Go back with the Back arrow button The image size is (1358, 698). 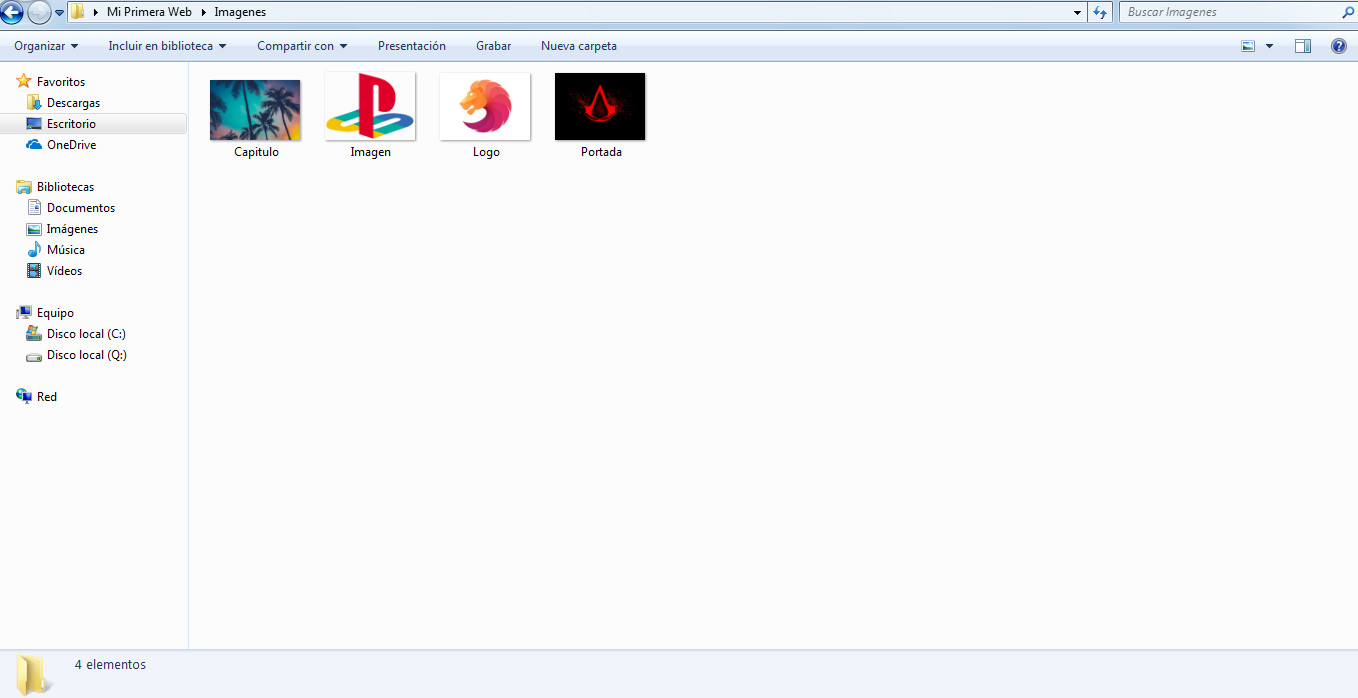pos(11,13)
